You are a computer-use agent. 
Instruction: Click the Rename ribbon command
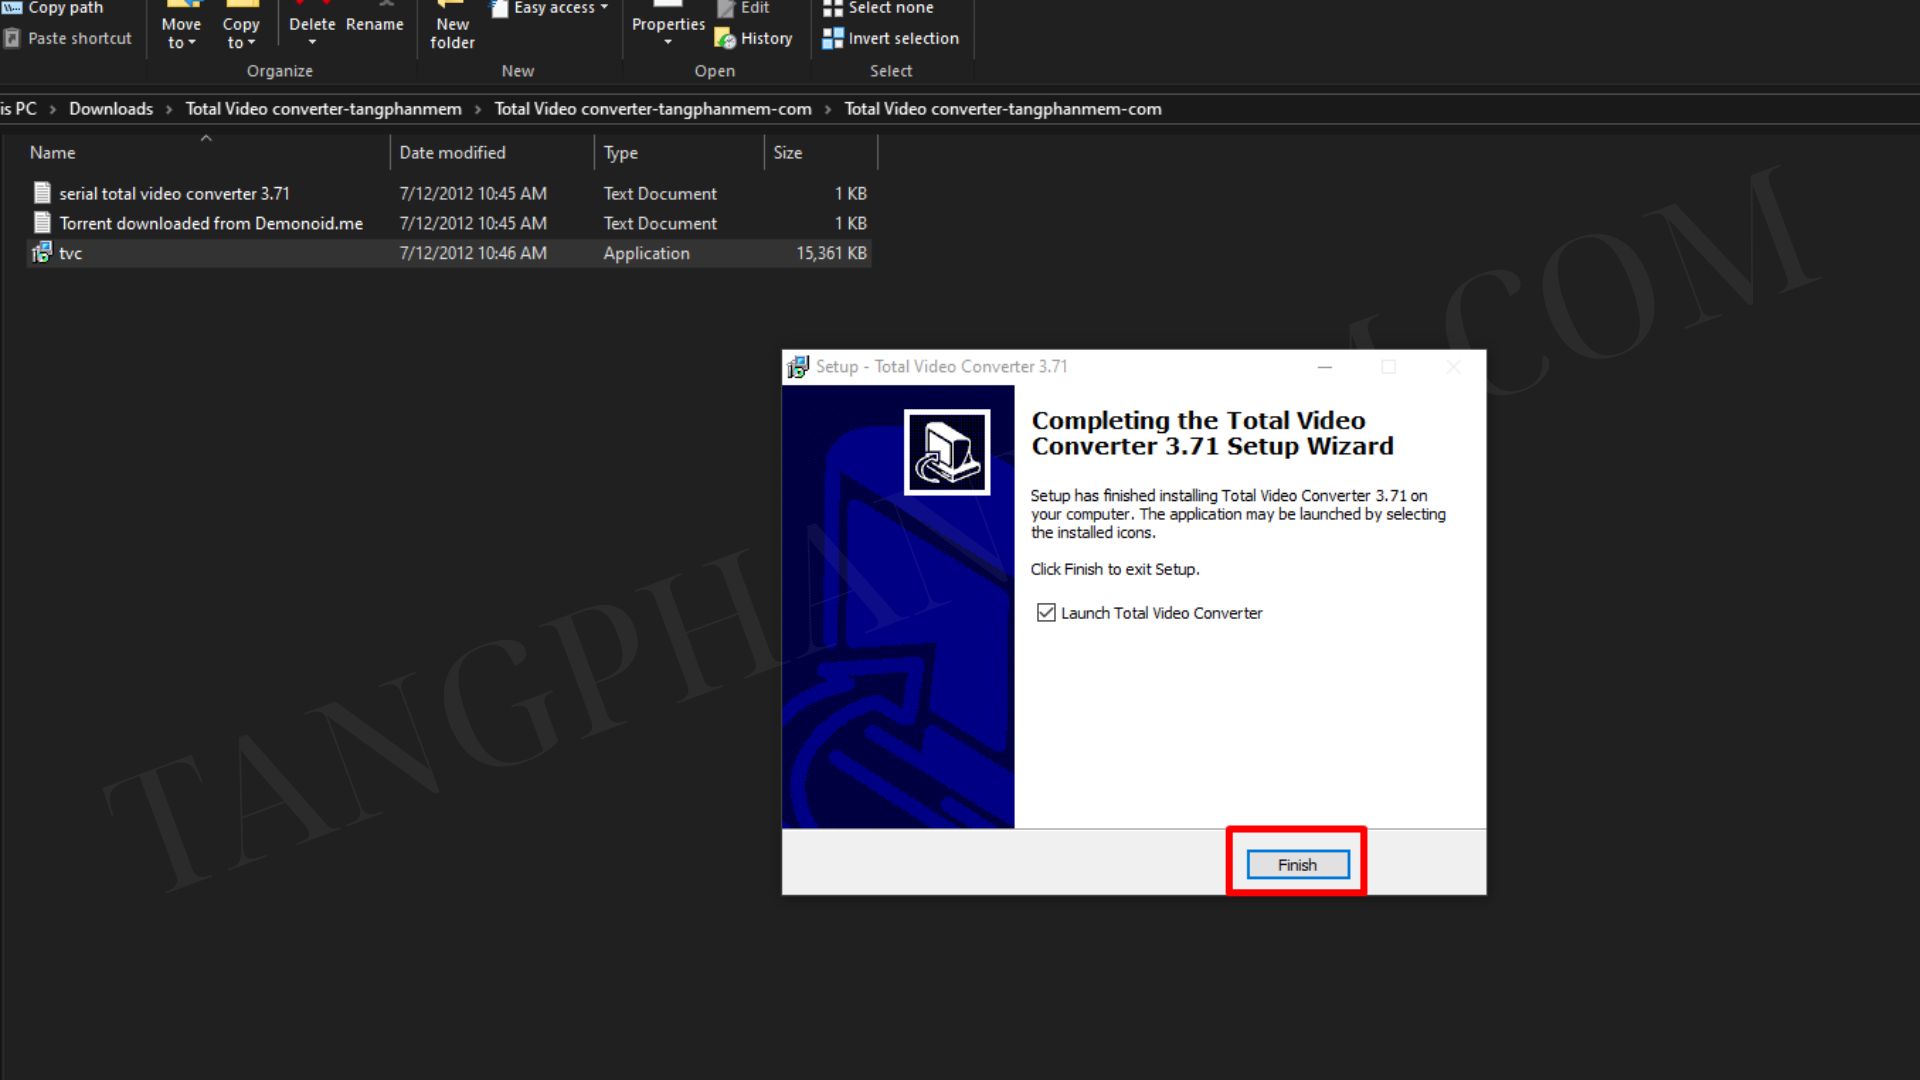click(x=375, y=24)
